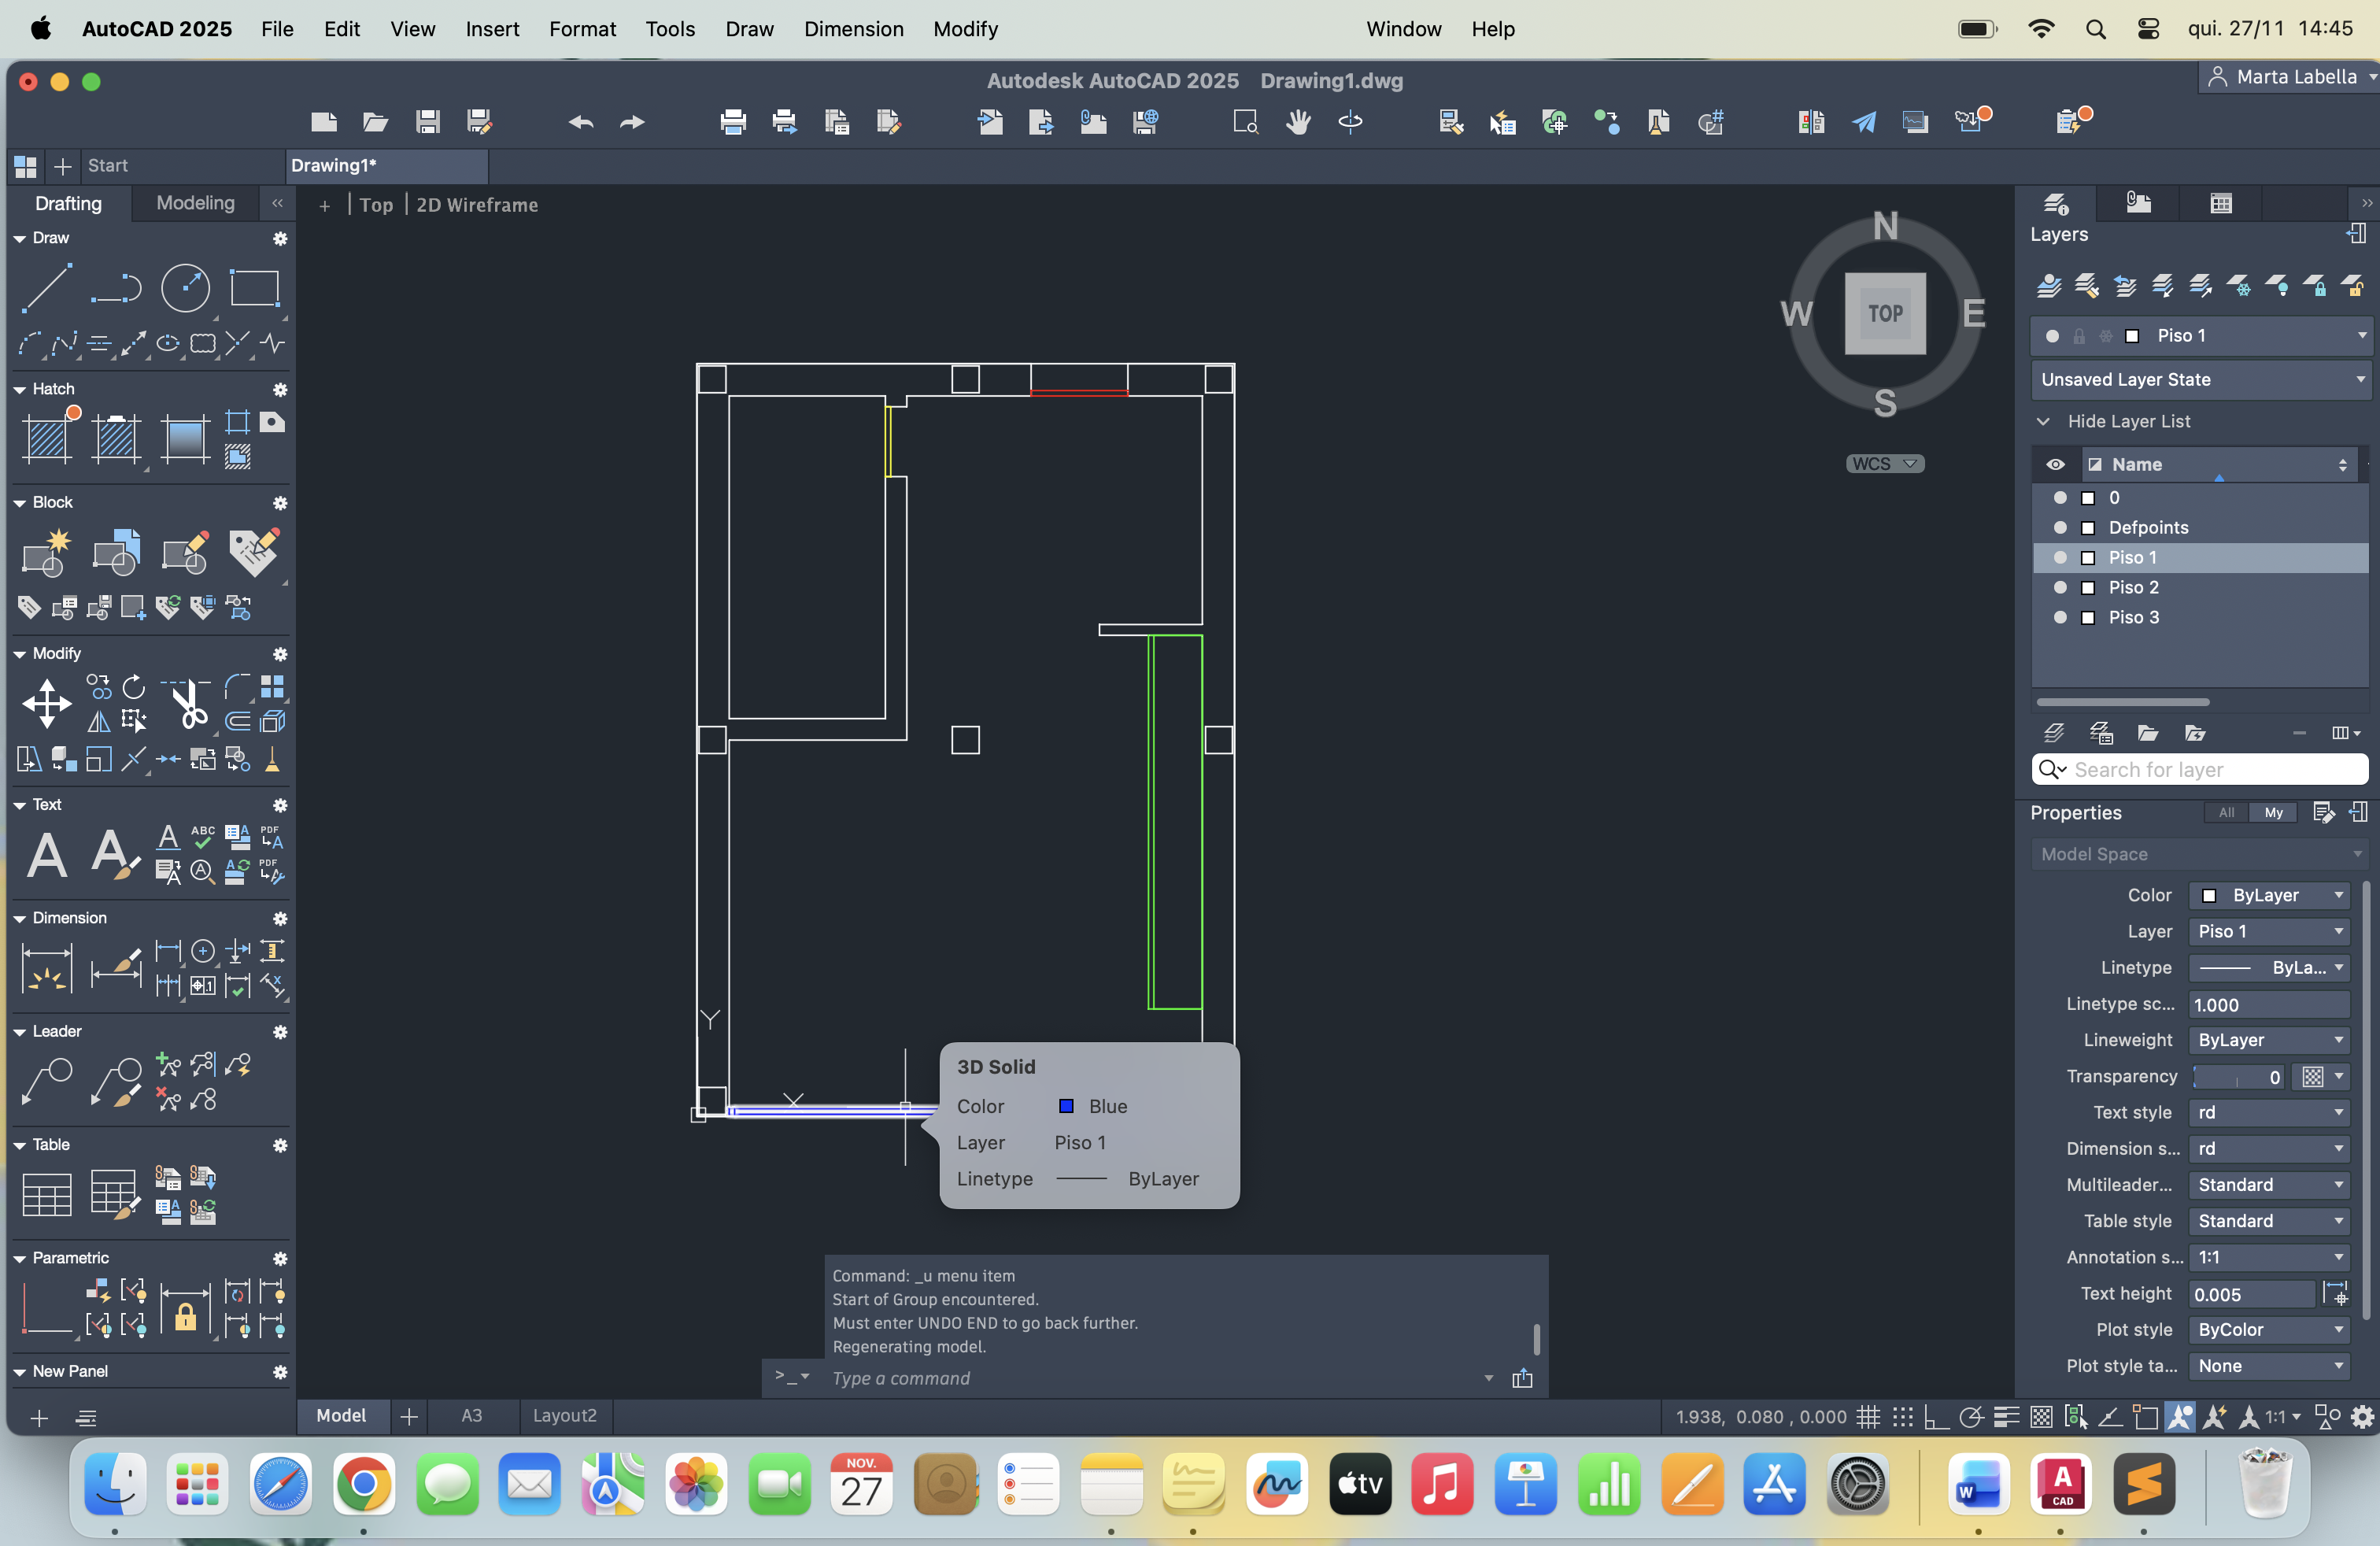The width and height of the screenshot is (2380, 1546).
Task: Toggle grid display in status bar
Action: [1868, 1416]
